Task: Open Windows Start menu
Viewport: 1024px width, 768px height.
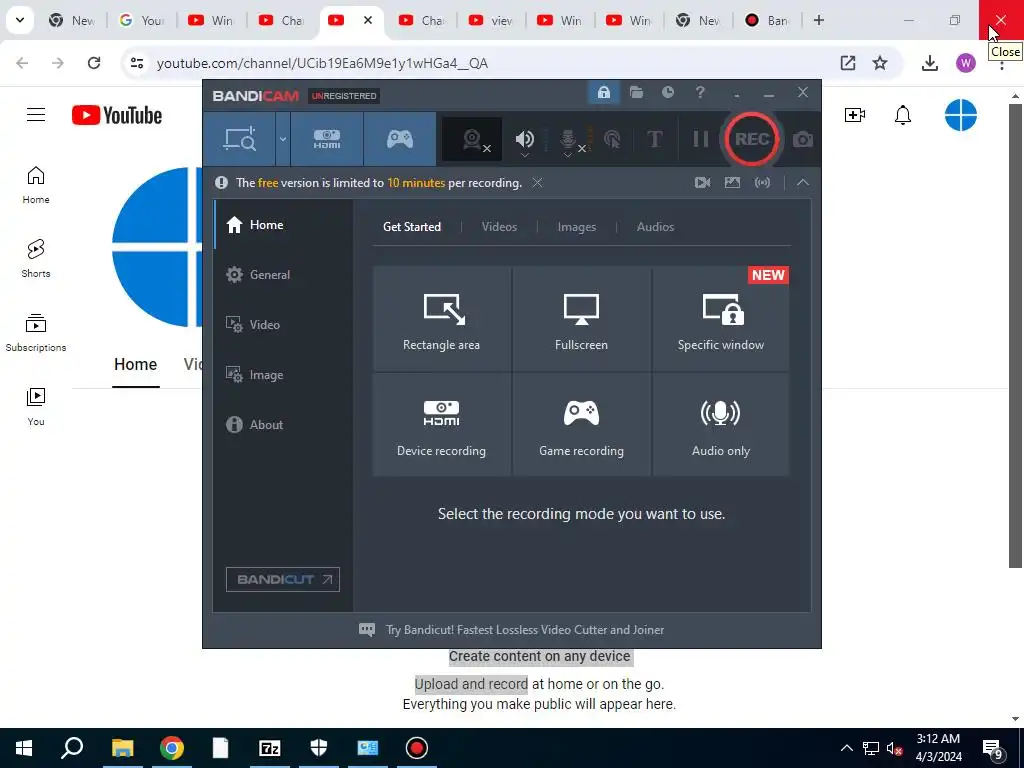Action: pos(24,748)
